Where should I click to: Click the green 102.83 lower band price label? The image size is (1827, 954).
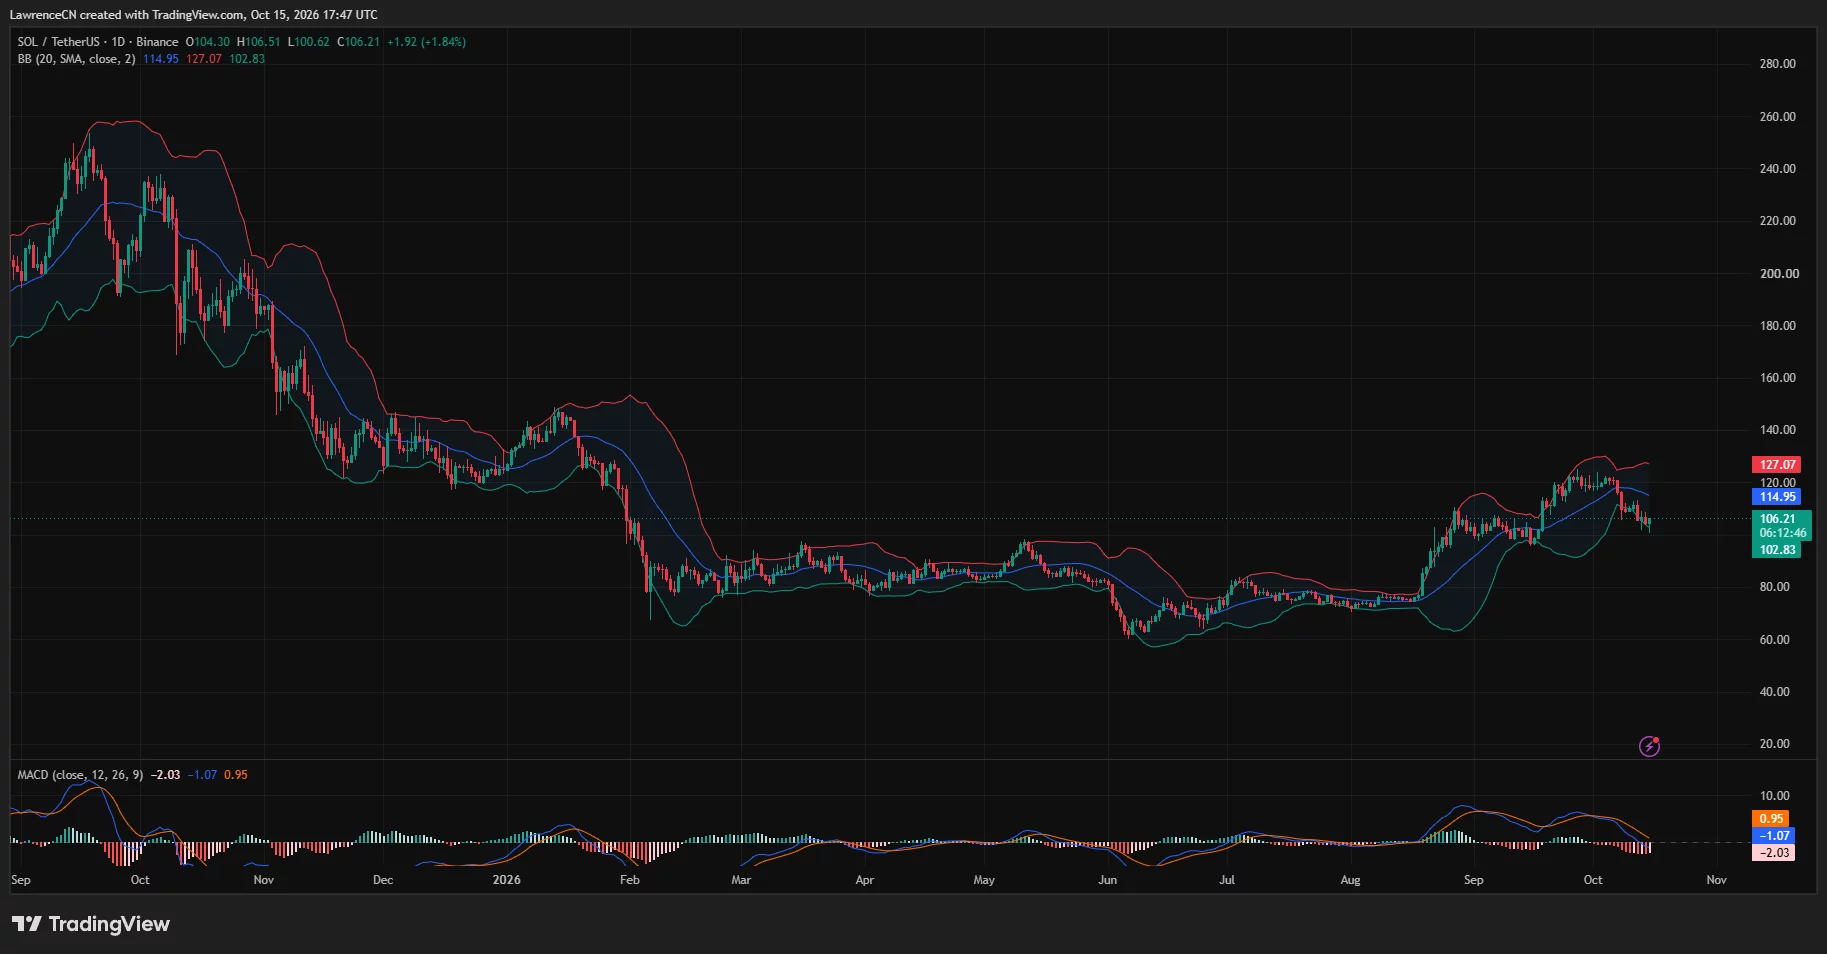pos(1776,550)
